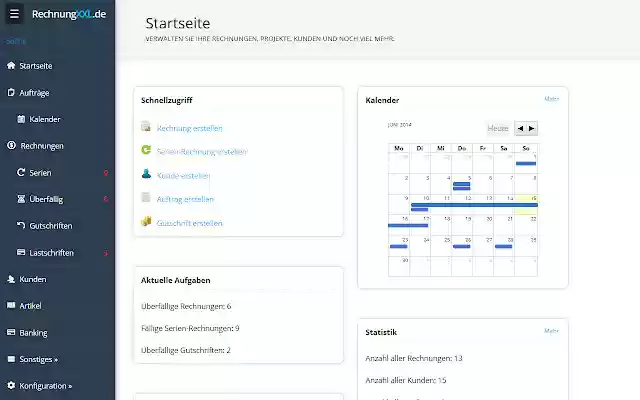This screenshot has width=640, height=400.
Task: Open the Kunde erstellen link
Action: pyautogui.click(x=183, y=176)
